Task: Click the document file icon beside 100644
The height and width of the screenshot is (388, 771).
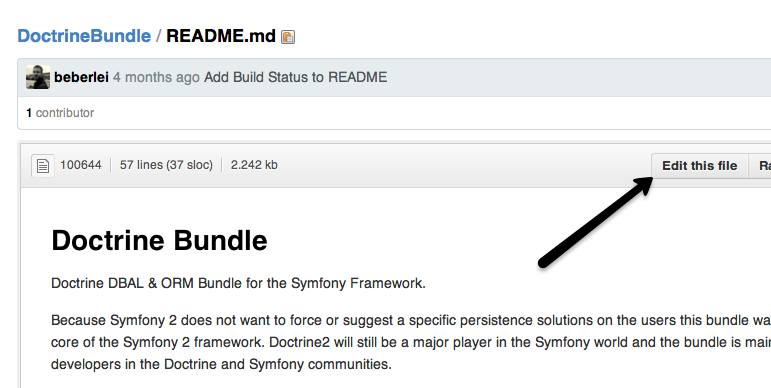Action: click(x=43, y=165)
